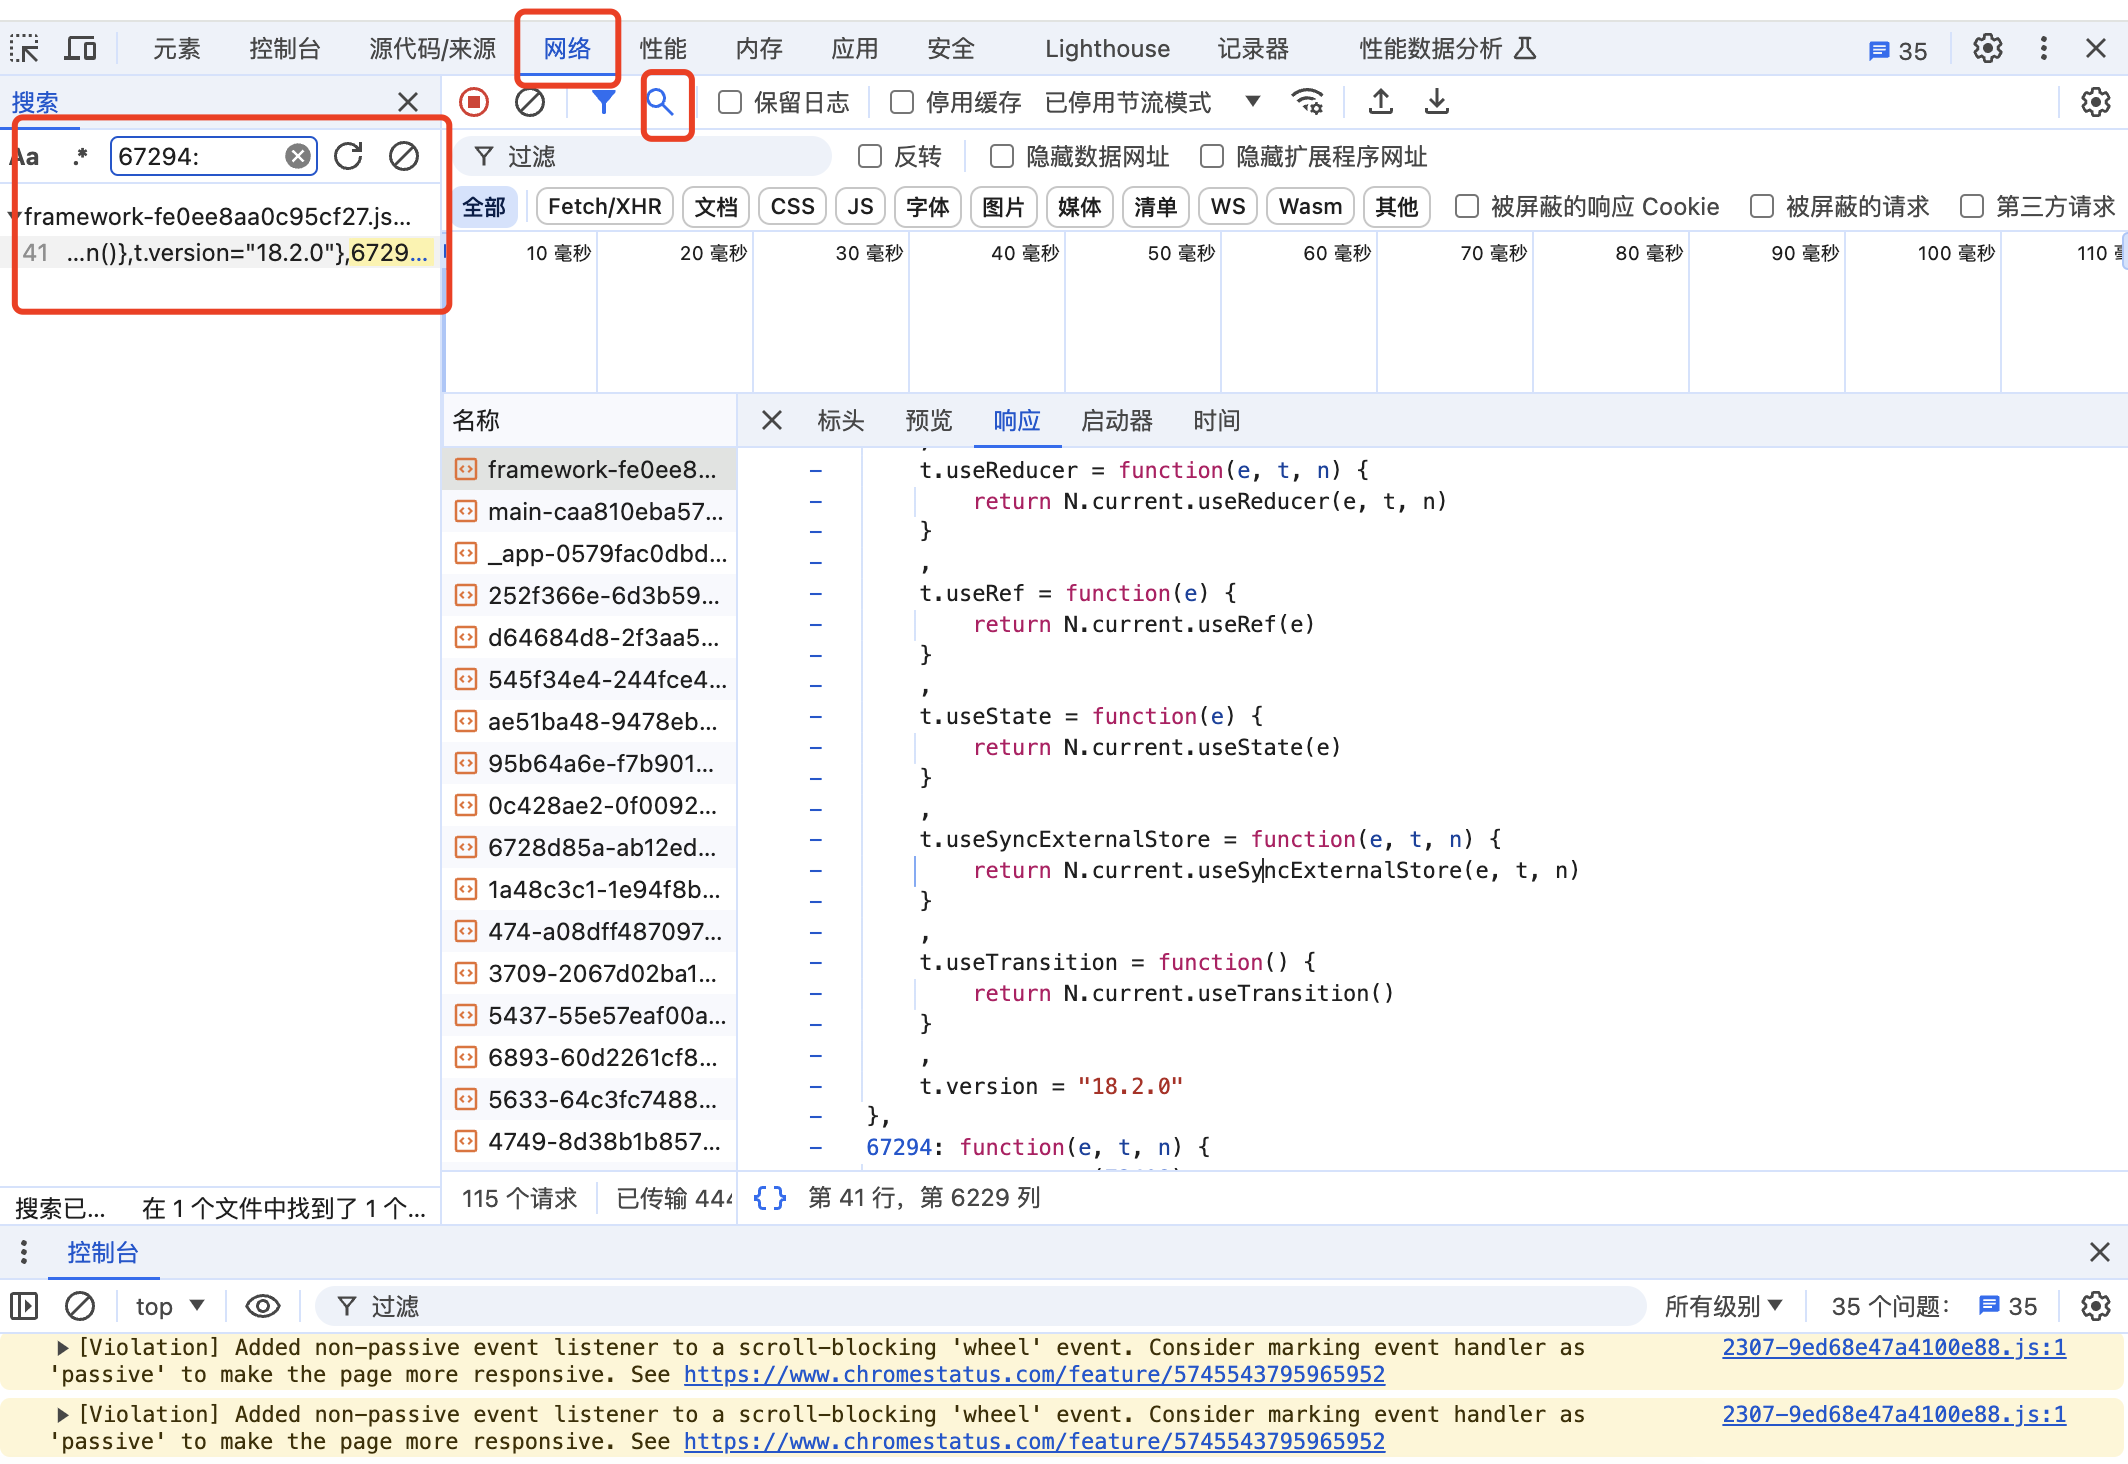Filter requests by CSS type
The width and height of the screenshot is (2128, 1464).
pyautogui.click(x=792, y=206)
